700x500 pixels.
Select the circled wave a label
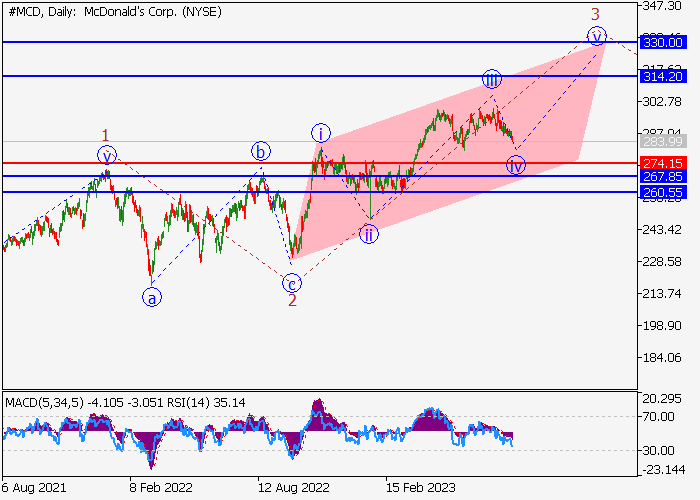click(152, 297)
